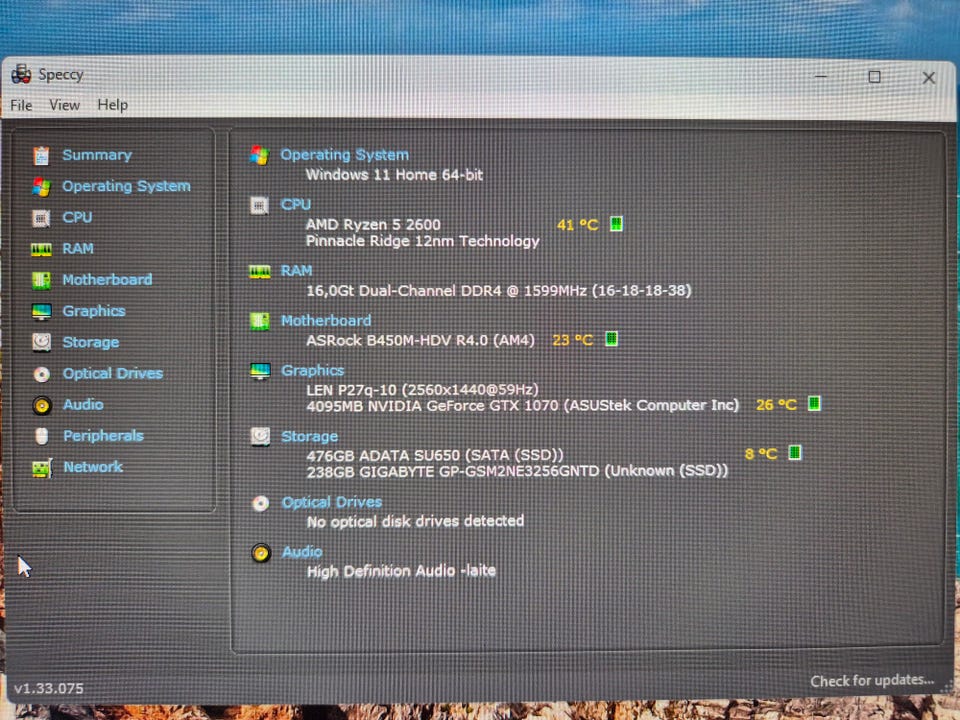This screenshot has height=720, width=960.
Task: Click the RAM stick icon in sidebar
Action: click(x=41, y=249)
